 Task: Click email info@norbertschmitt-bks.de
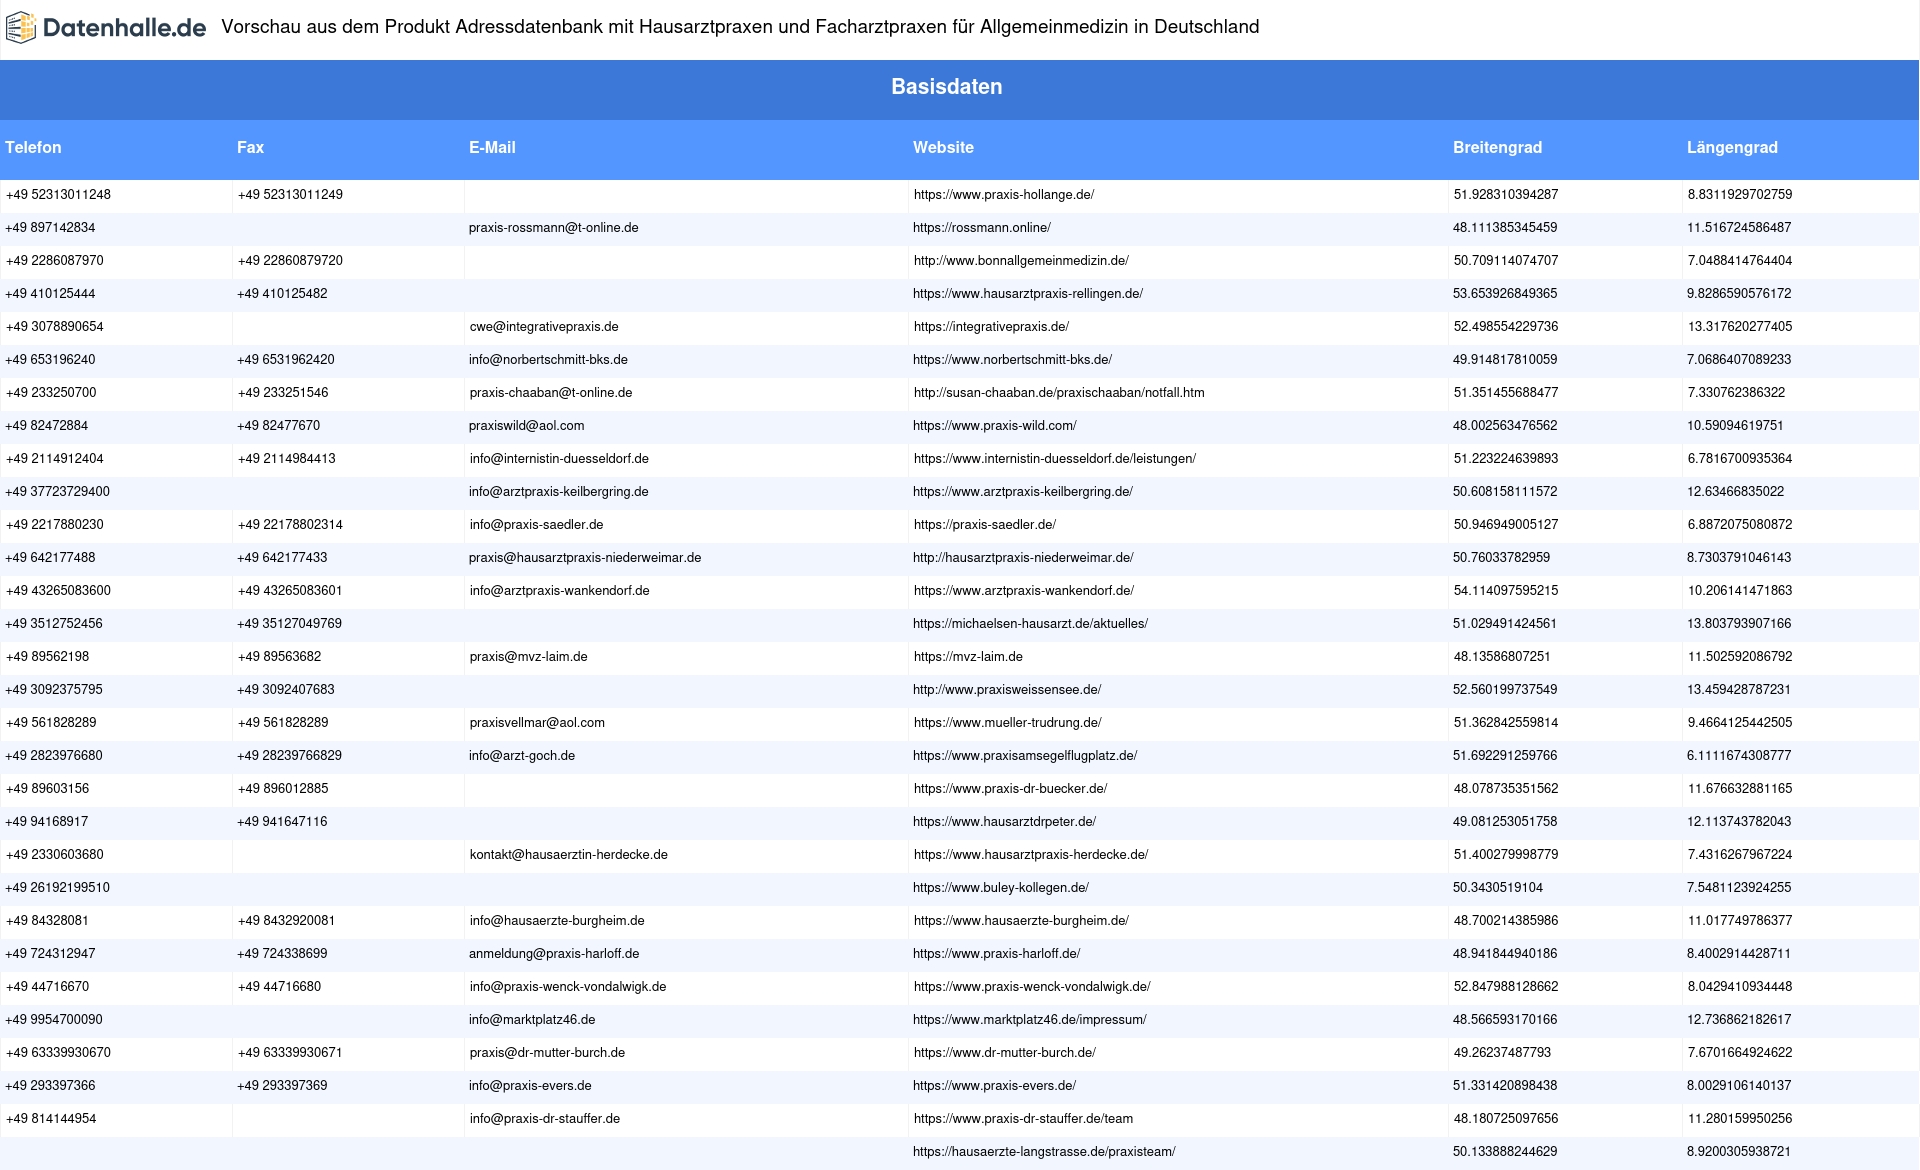(548, 360)
